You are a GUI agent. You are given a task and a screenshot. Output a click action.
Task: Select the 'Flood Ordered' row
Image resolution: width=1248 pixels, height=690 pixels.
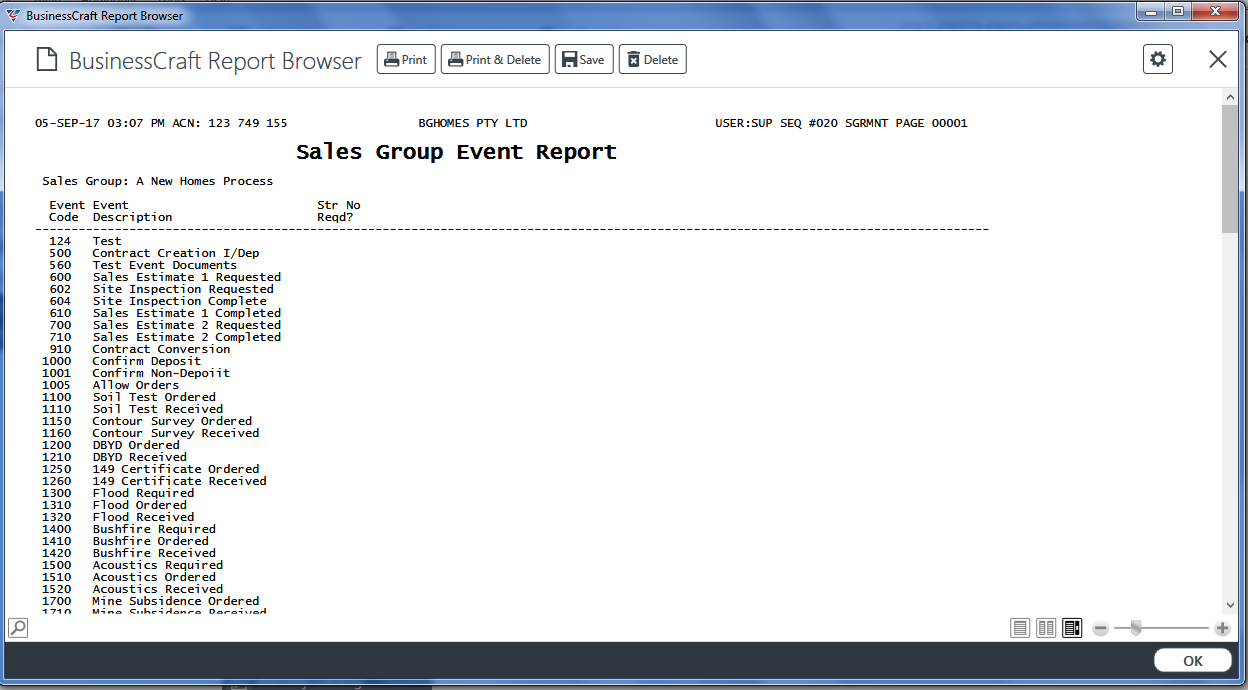(140, 505)
